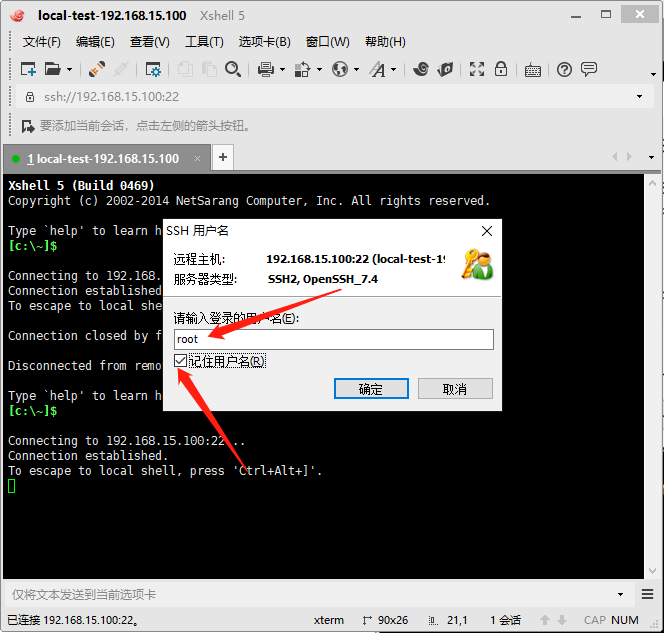The image size is (664, 633).
Task: Click the next tab arrow
Action: coord(630,157)
